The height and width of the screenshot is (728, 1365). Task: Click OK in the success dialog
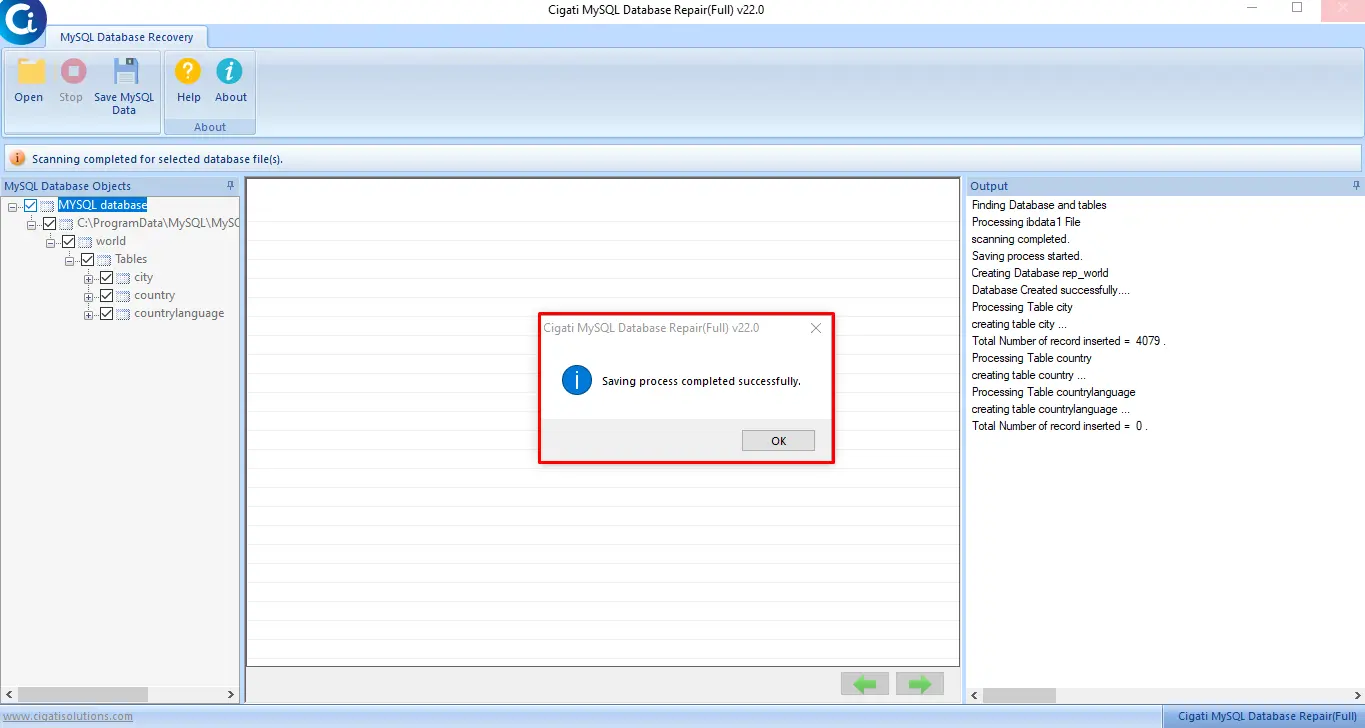coord(778,441)
